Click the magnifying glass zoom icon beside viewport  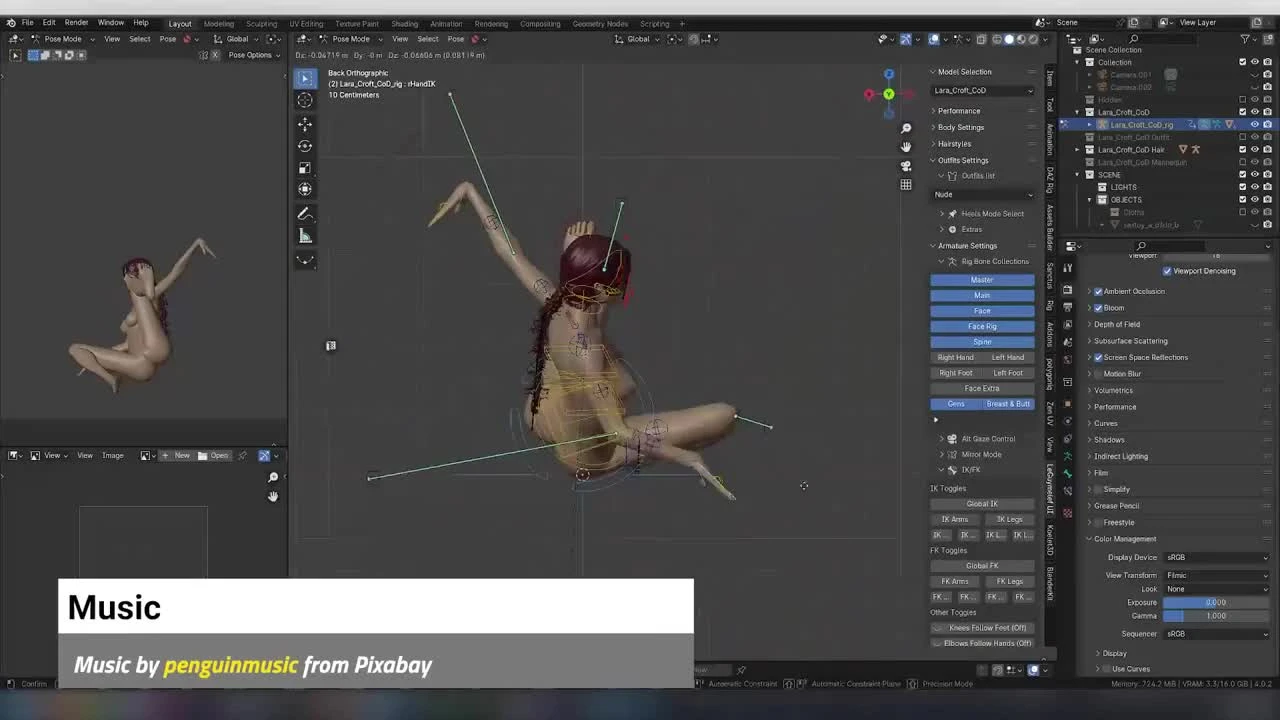tap(905, 128)
